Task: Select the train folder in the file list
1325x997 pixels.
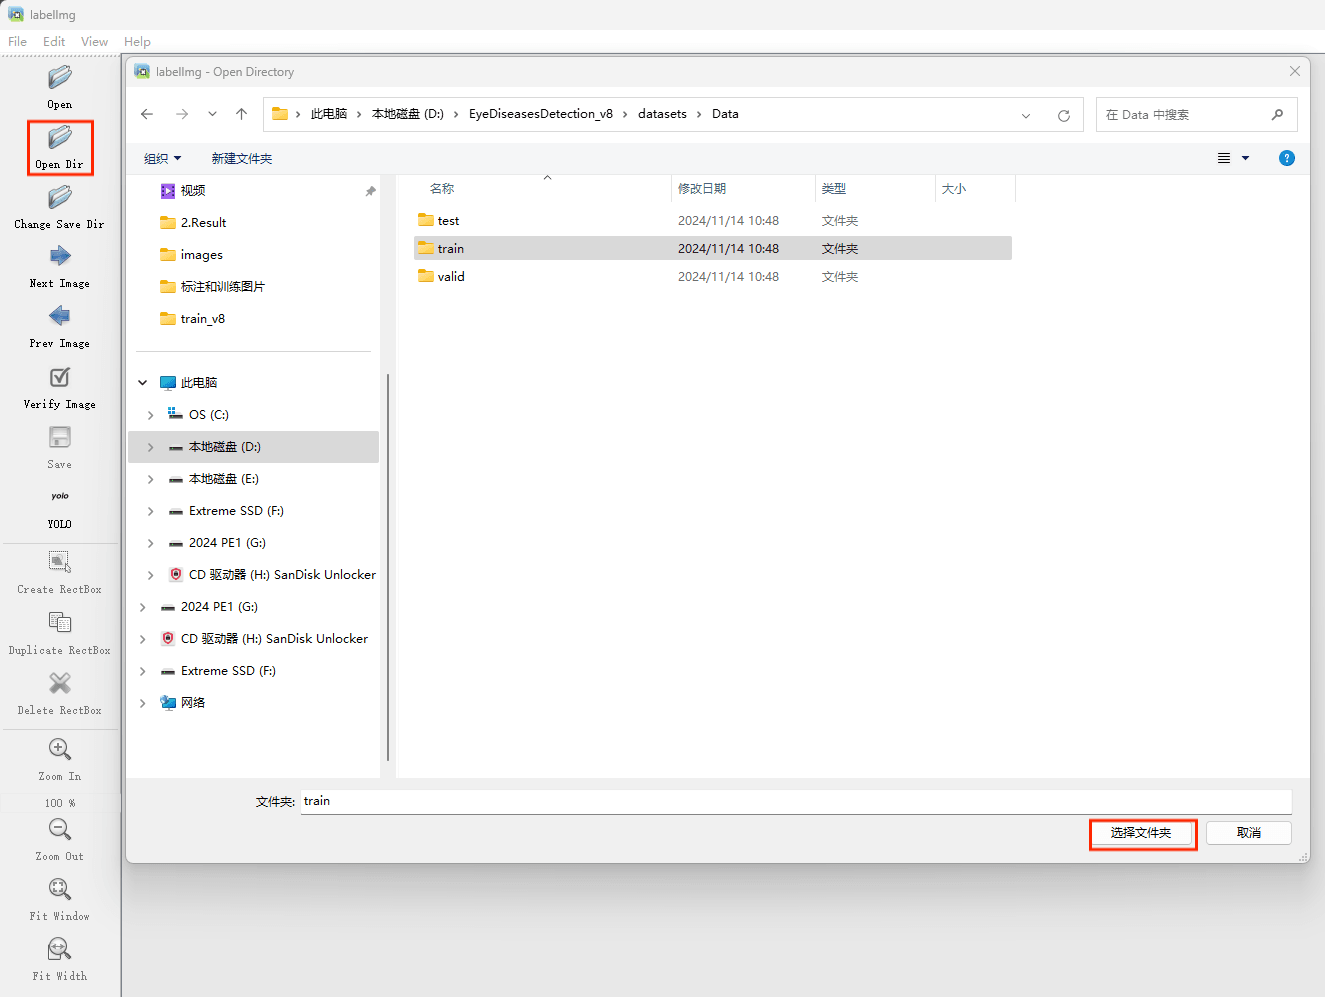Action: coord(713,249)
